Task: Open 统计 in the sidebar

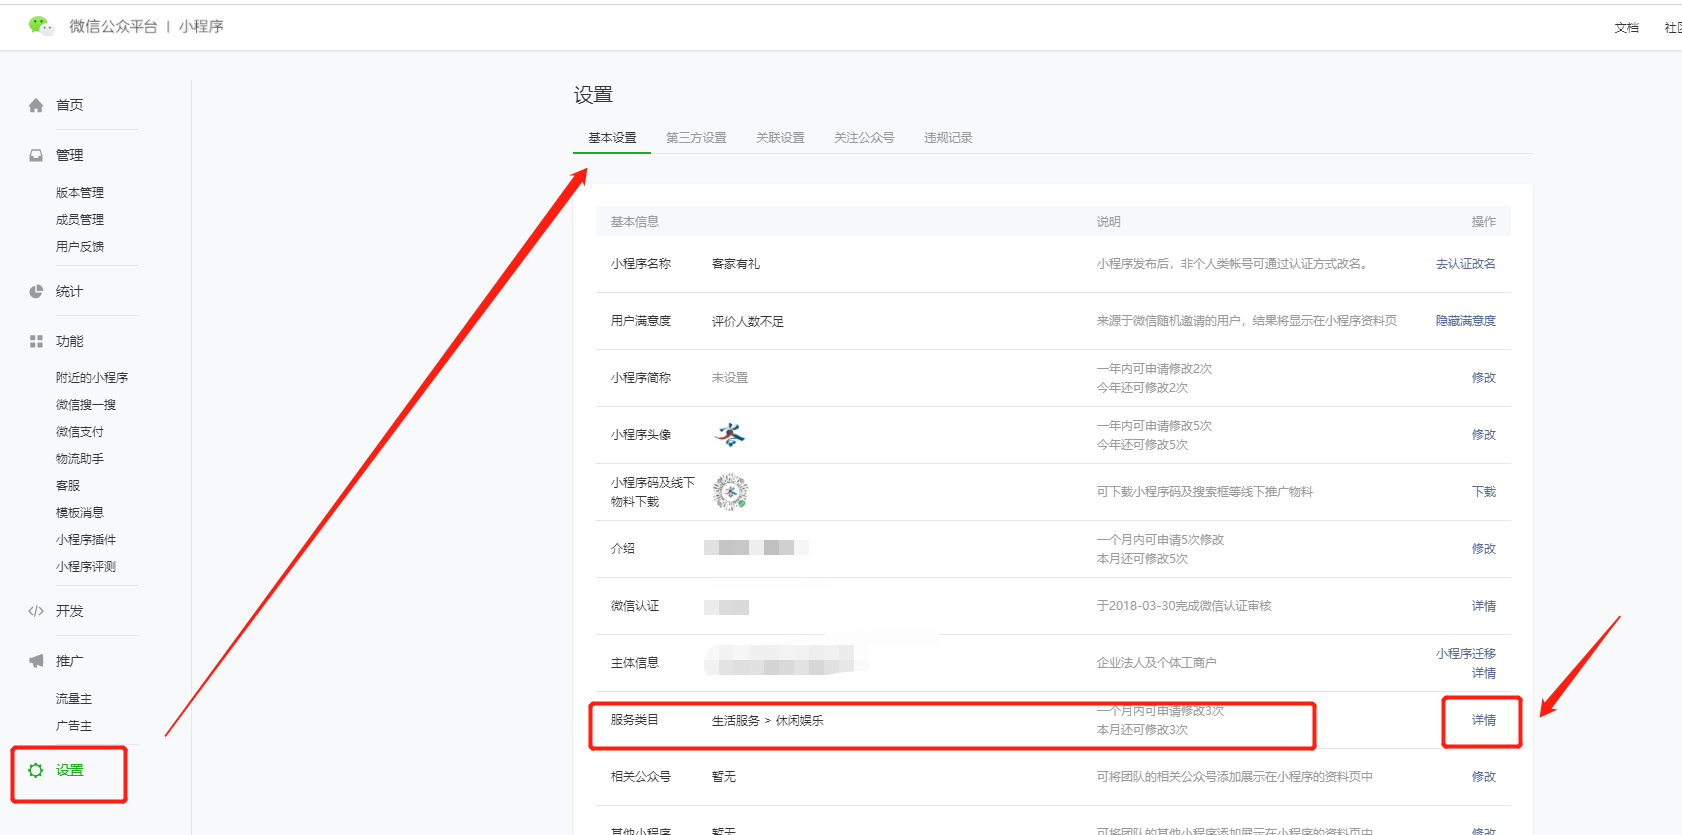Action: tap(70, 291)
